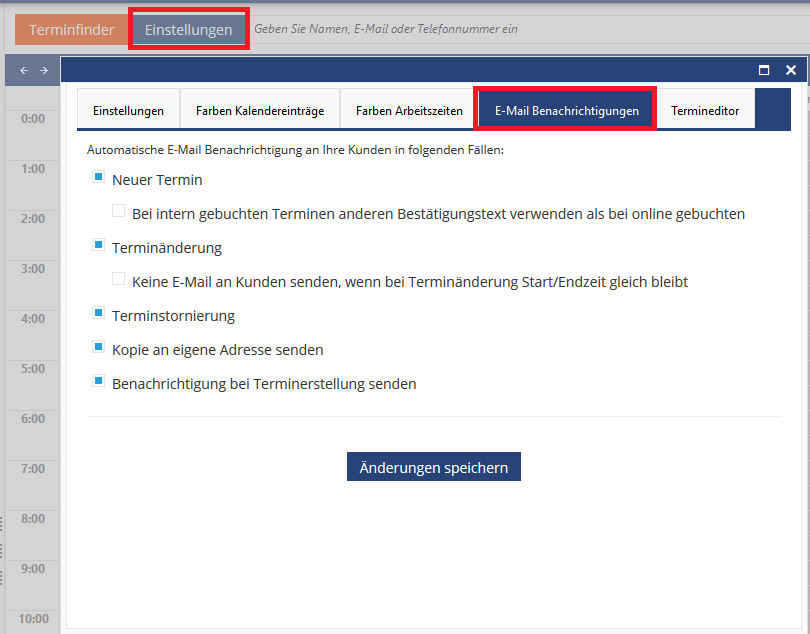The width and height of the screenshot is (810, 634).
Task: Click the top Einstellungen toolbar button
Action: (x=189, y=30)
